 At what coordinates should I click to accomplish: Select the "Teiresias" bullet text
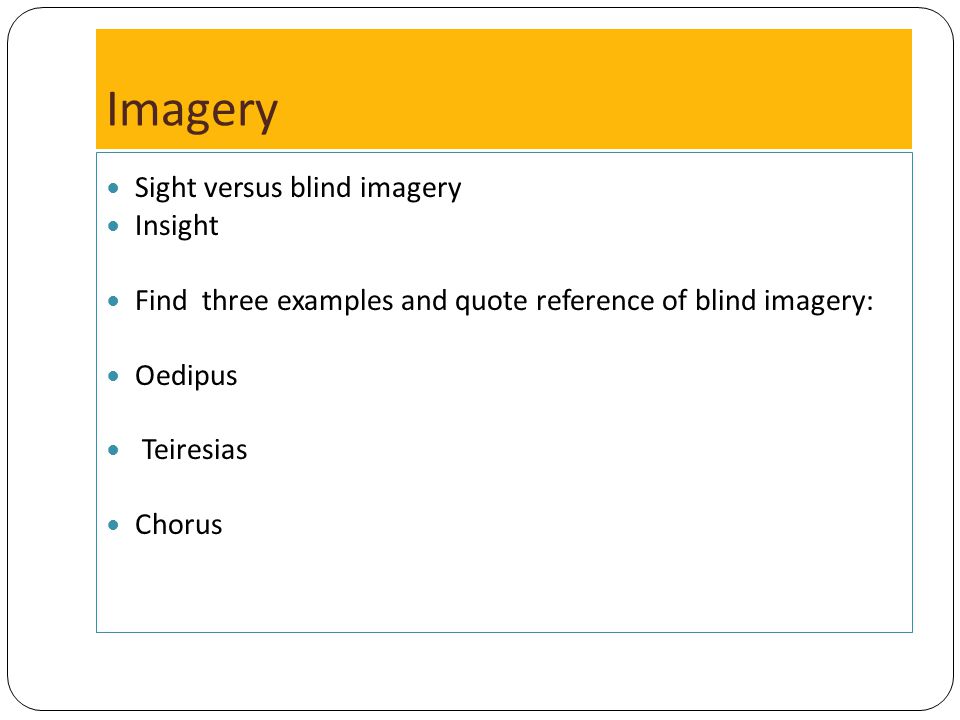(x=195, y=450)
